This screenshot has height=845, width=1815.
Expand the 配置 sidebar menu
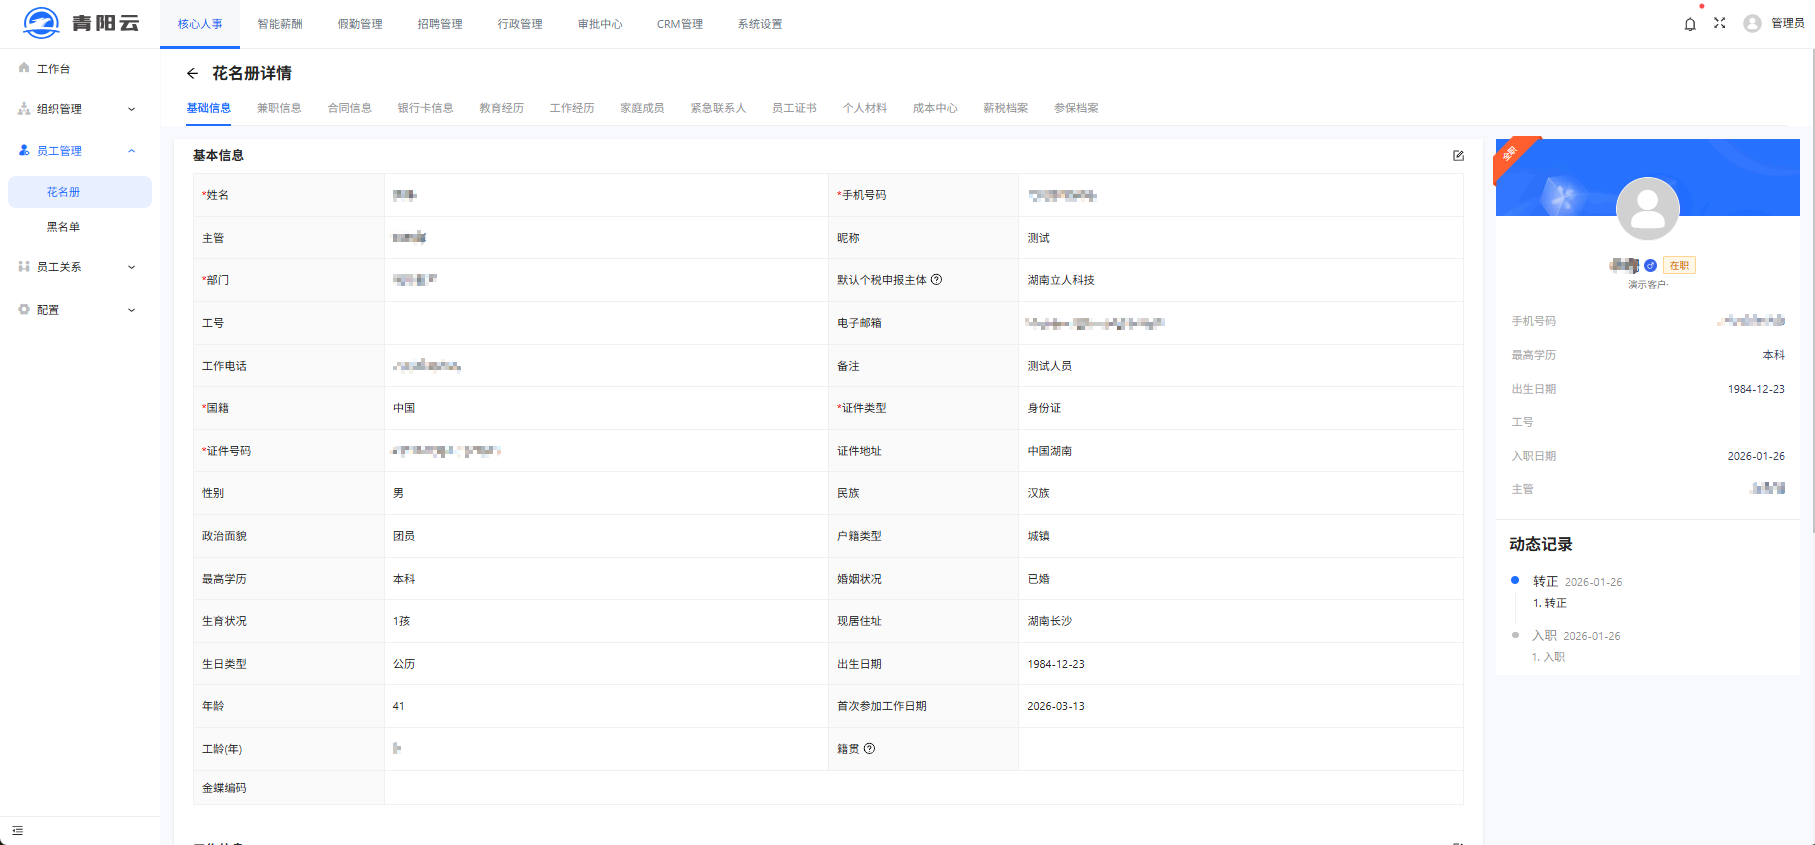[x=78, y=310]
